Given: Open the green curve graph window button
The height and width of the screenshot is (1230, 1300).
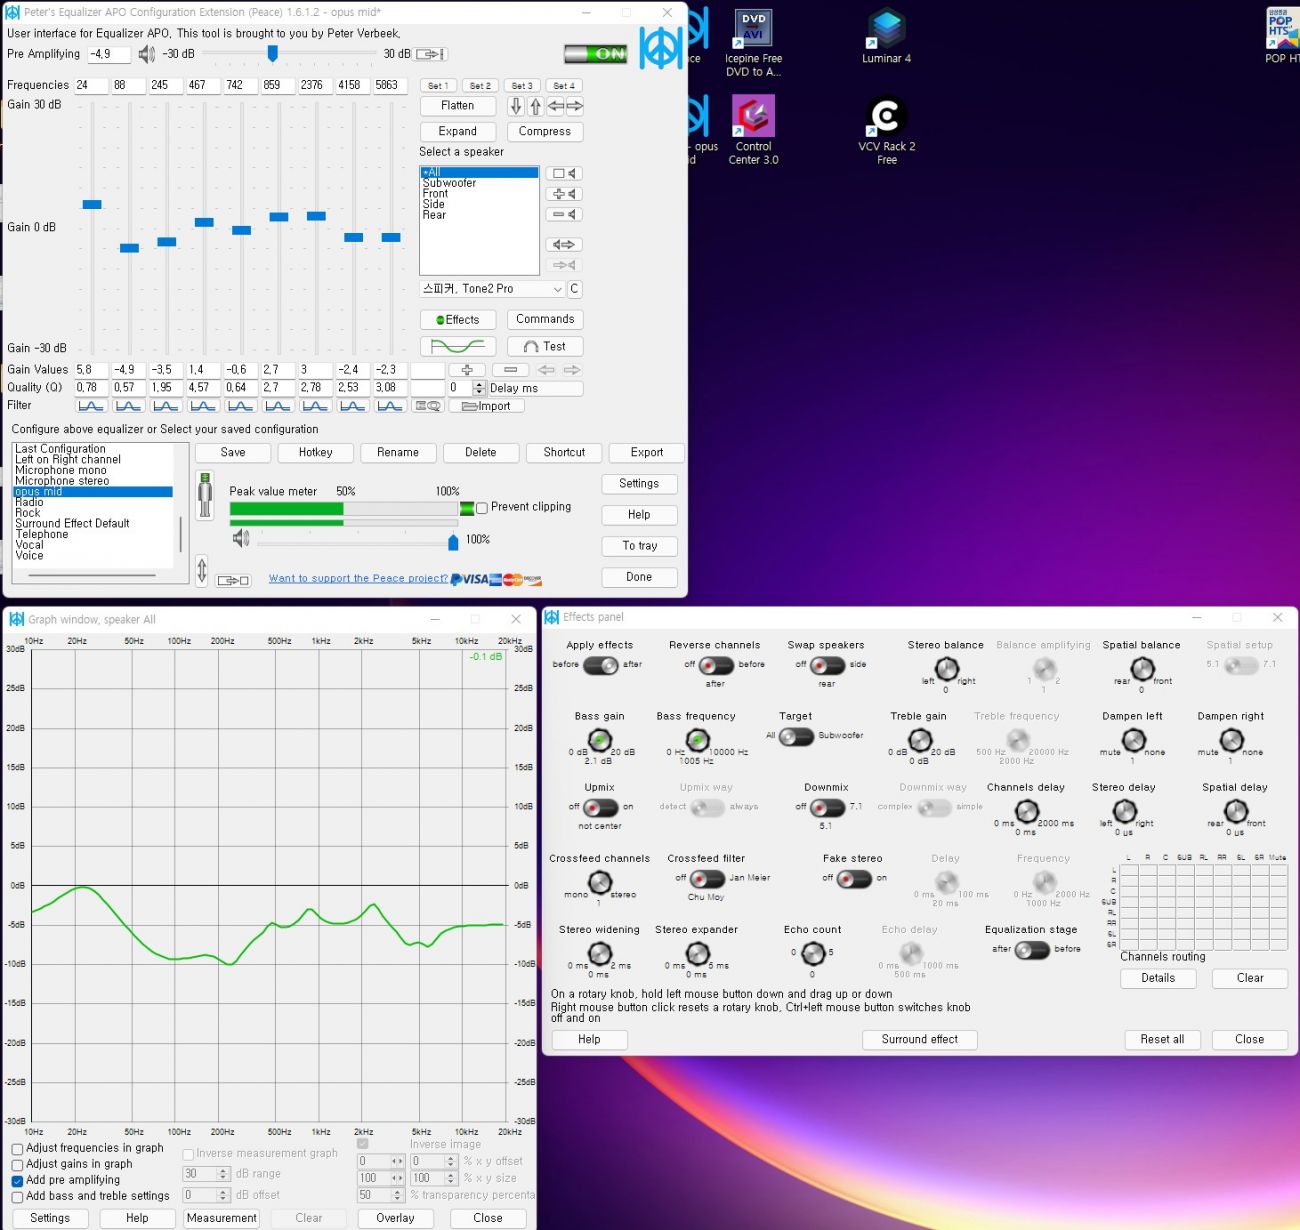Looking at the screenshot, I should [458, 346].
